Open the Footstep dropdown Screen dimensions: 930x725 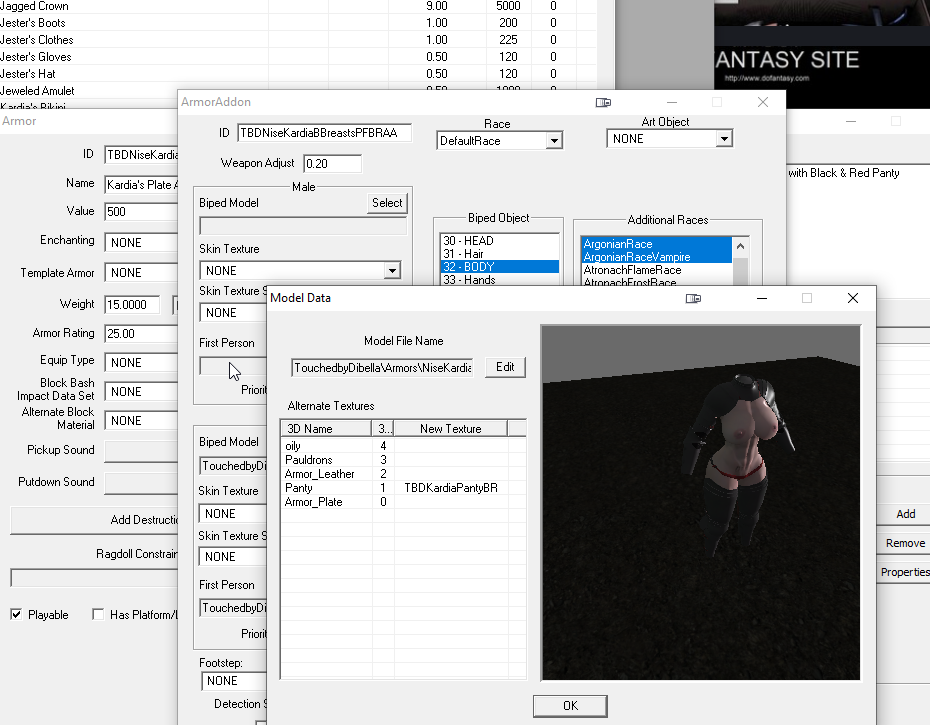coord(234,681)
